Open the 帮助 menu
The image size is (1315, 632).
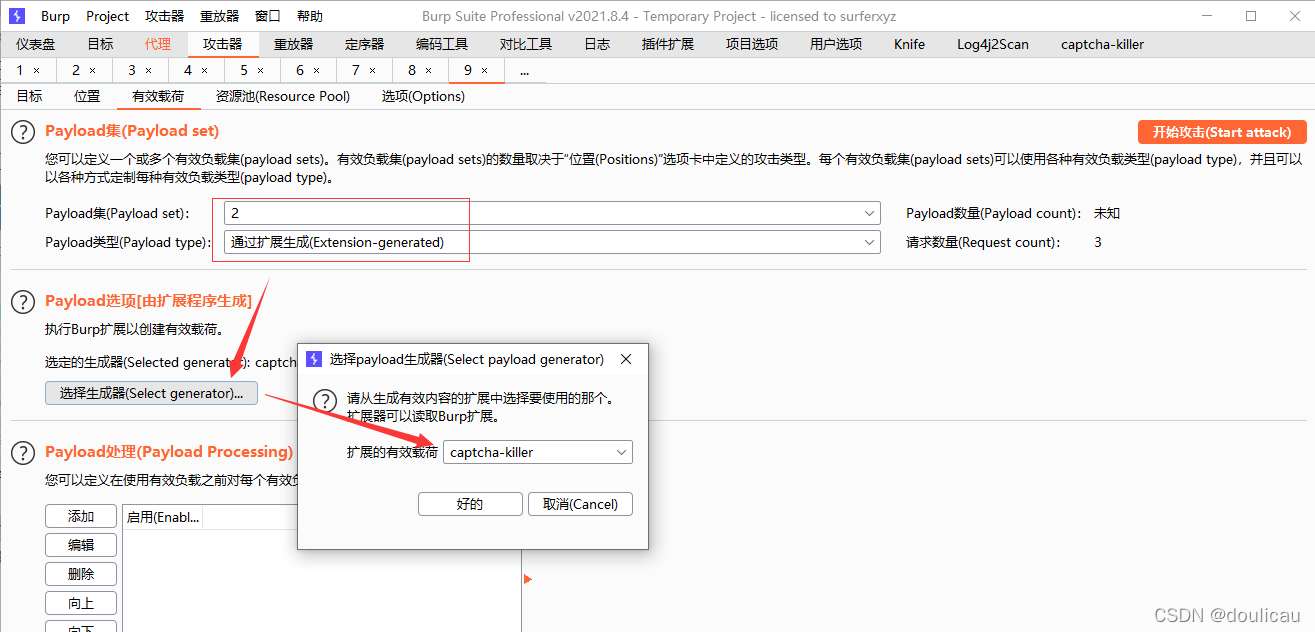pos(310,16)
